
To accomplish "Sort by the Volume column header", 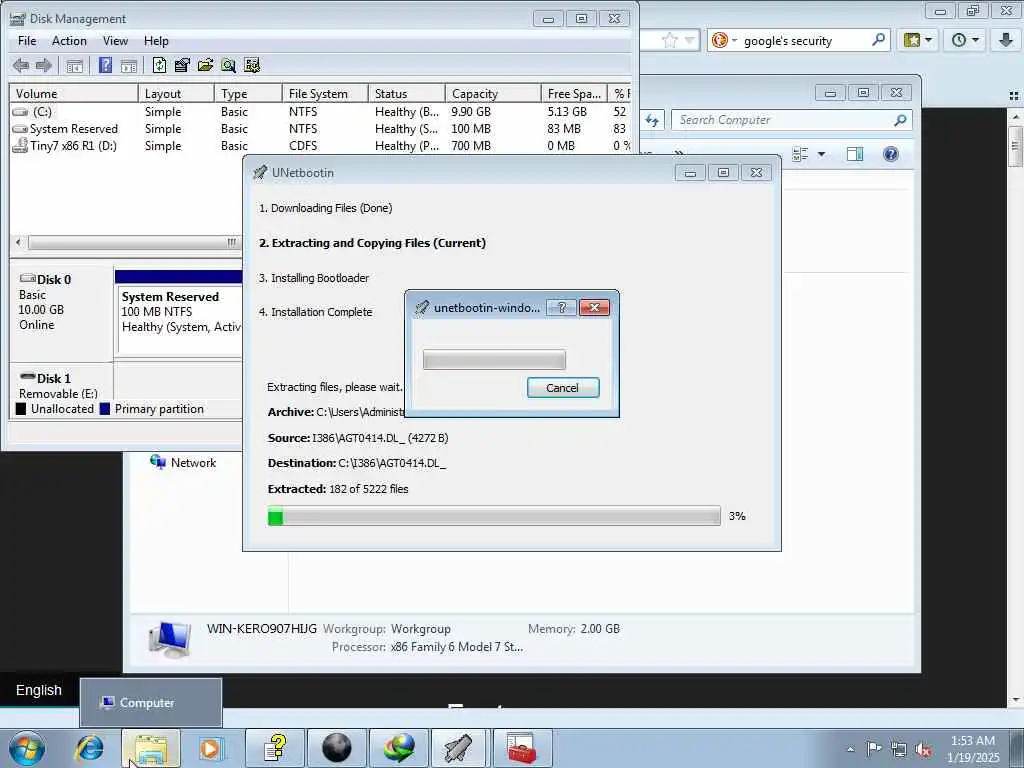I will coord(73,93).
